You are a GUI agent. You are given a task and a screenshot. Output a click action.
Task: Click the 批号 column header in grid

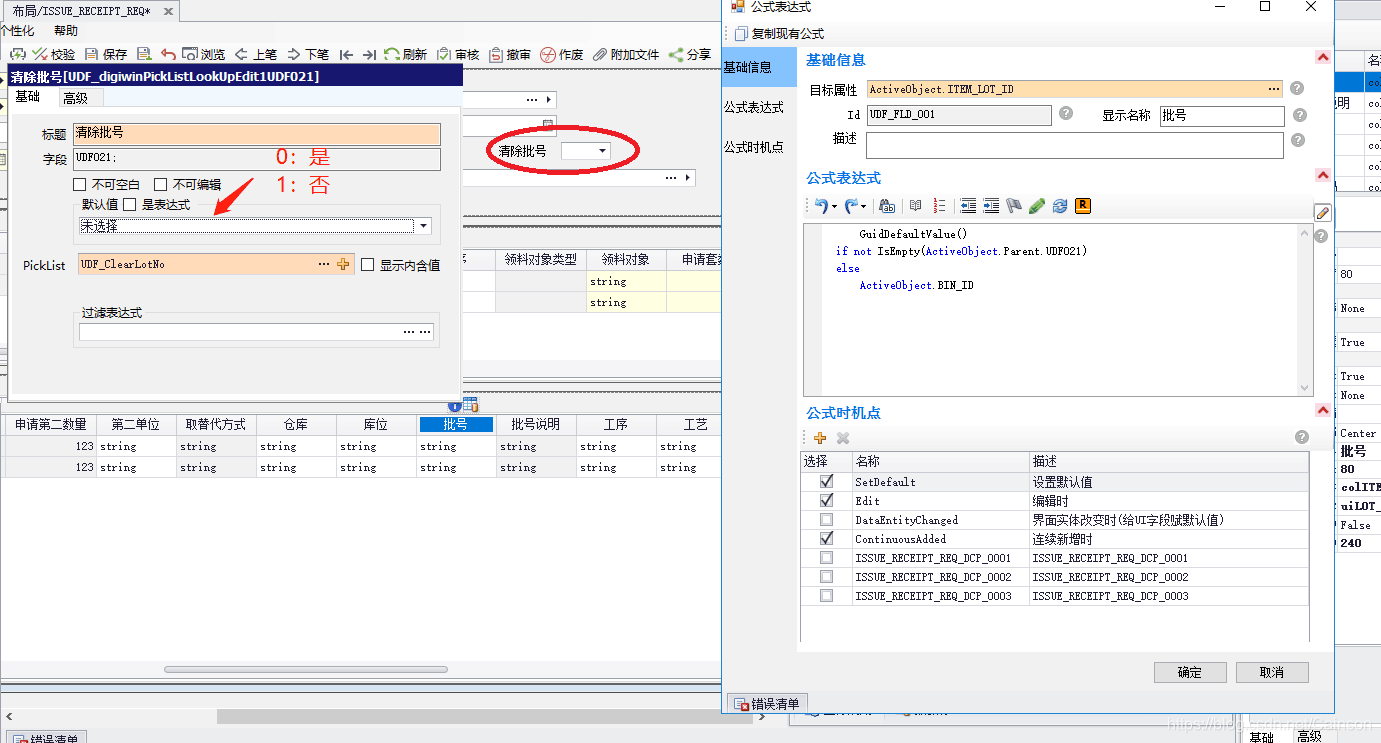tap(456, 424)
